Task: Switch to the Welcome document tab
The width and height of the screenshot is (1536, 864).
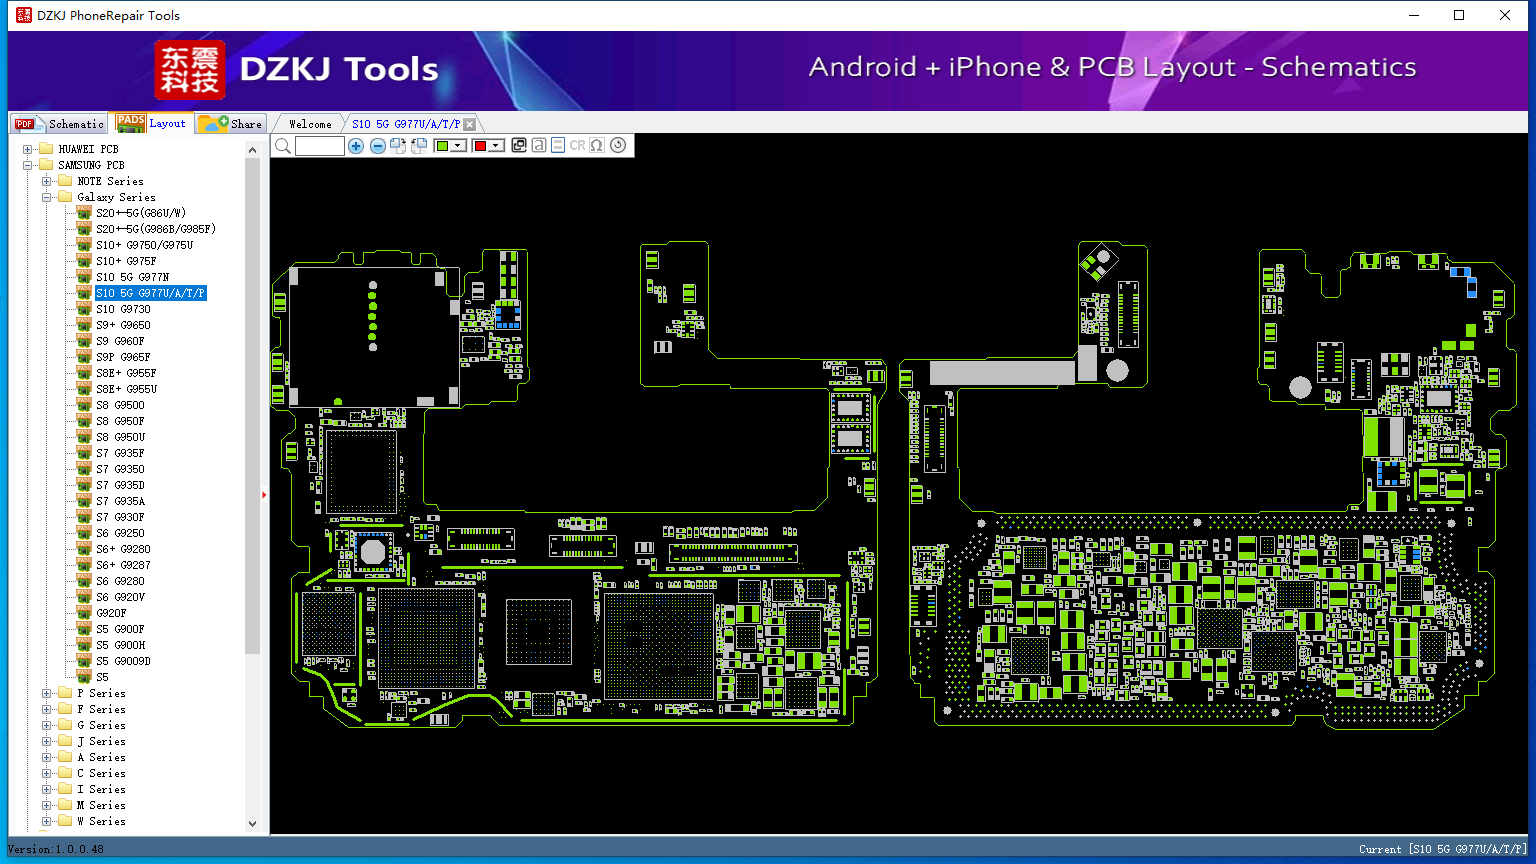Action: 310,124
